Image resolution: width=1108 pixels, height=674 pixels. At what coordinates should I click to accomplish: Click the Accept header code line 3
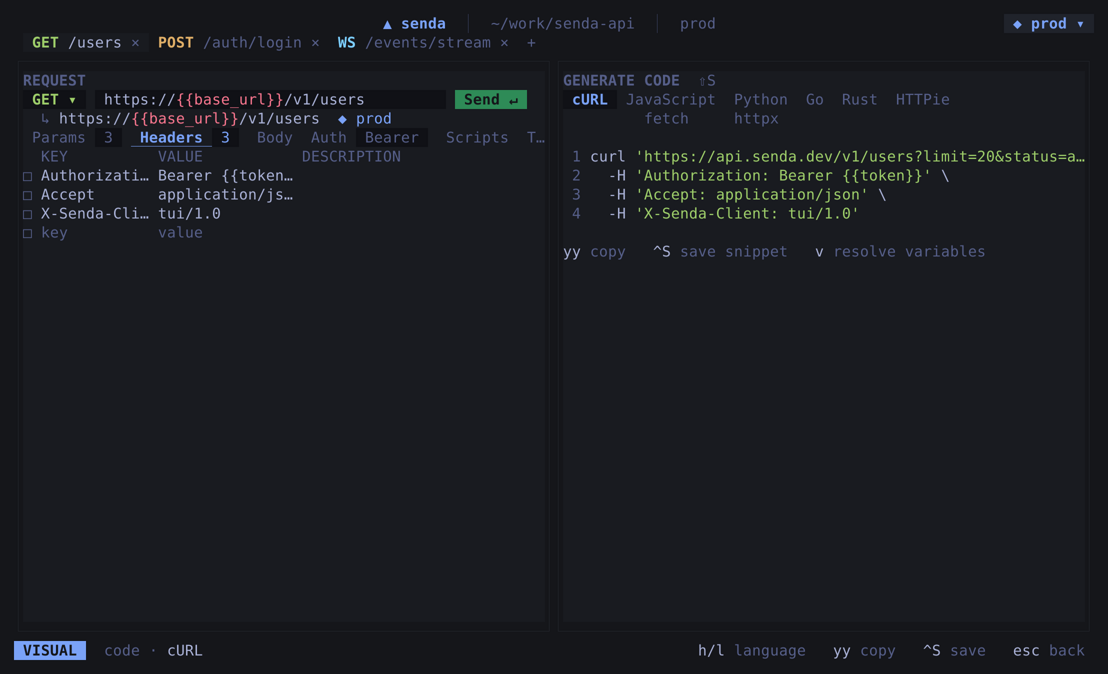[x=747, y=195]
